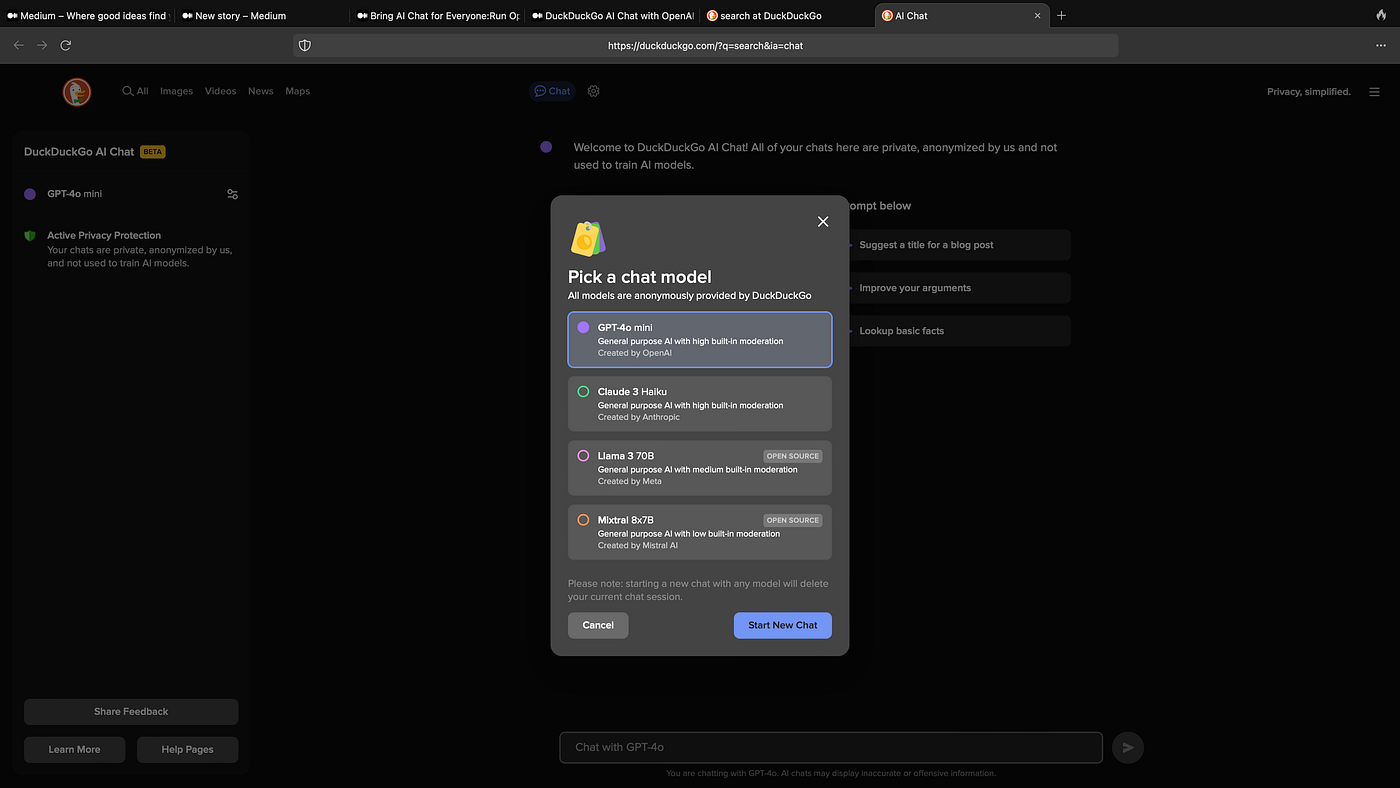Select the Llama 3 70B model

(699, 468)
